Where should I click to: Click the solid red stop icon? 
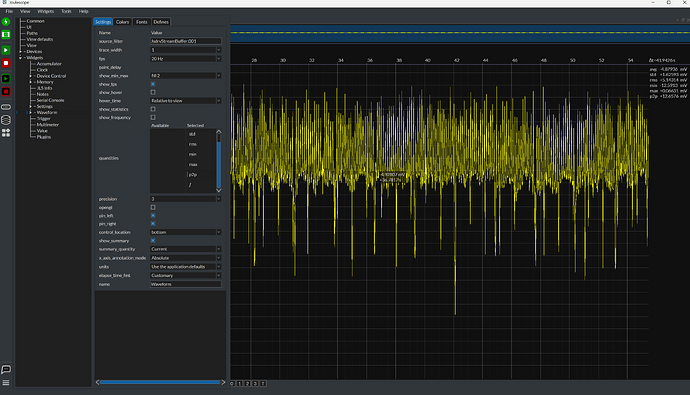(6, 63)
